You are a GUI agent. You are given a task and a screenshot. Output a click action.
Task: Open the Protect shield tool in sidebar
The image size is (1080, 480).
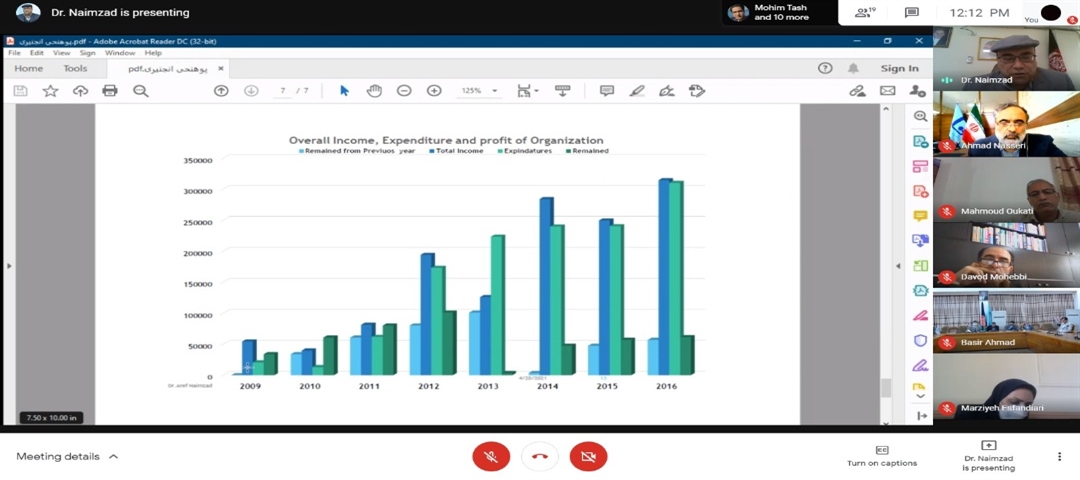coord(920,340)
